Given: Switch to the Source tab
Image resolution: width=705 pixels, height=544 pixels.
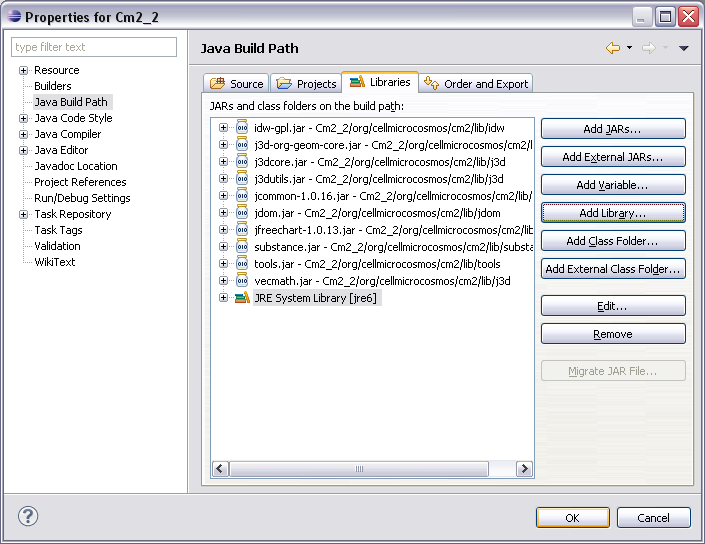Looking at the screenshot, I should point(236,84).
